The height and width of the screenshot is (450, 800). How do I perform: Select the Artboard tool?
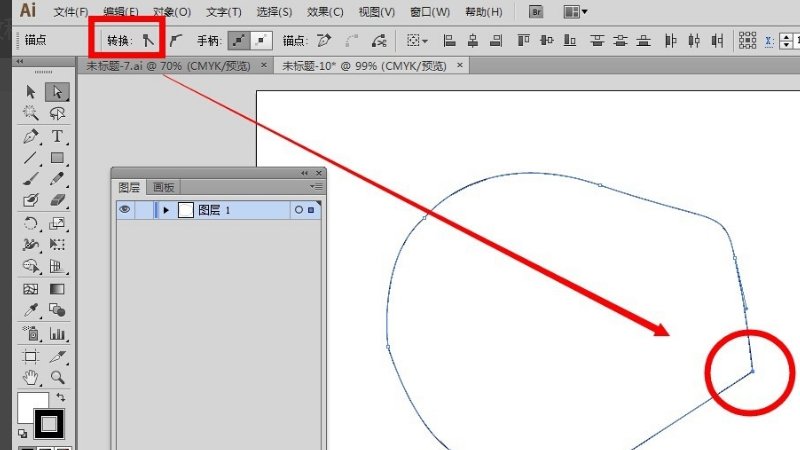31,356
